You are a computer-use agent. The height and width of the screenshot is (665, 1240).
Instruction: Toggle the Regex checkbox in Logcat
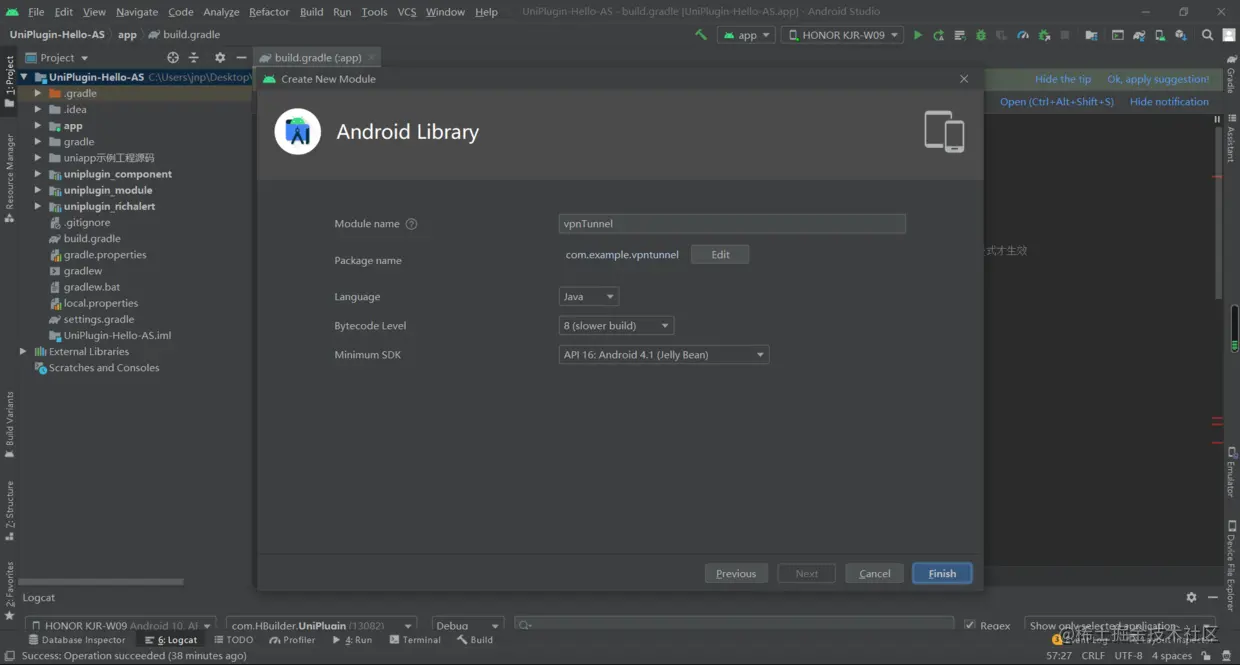(970, 625)
